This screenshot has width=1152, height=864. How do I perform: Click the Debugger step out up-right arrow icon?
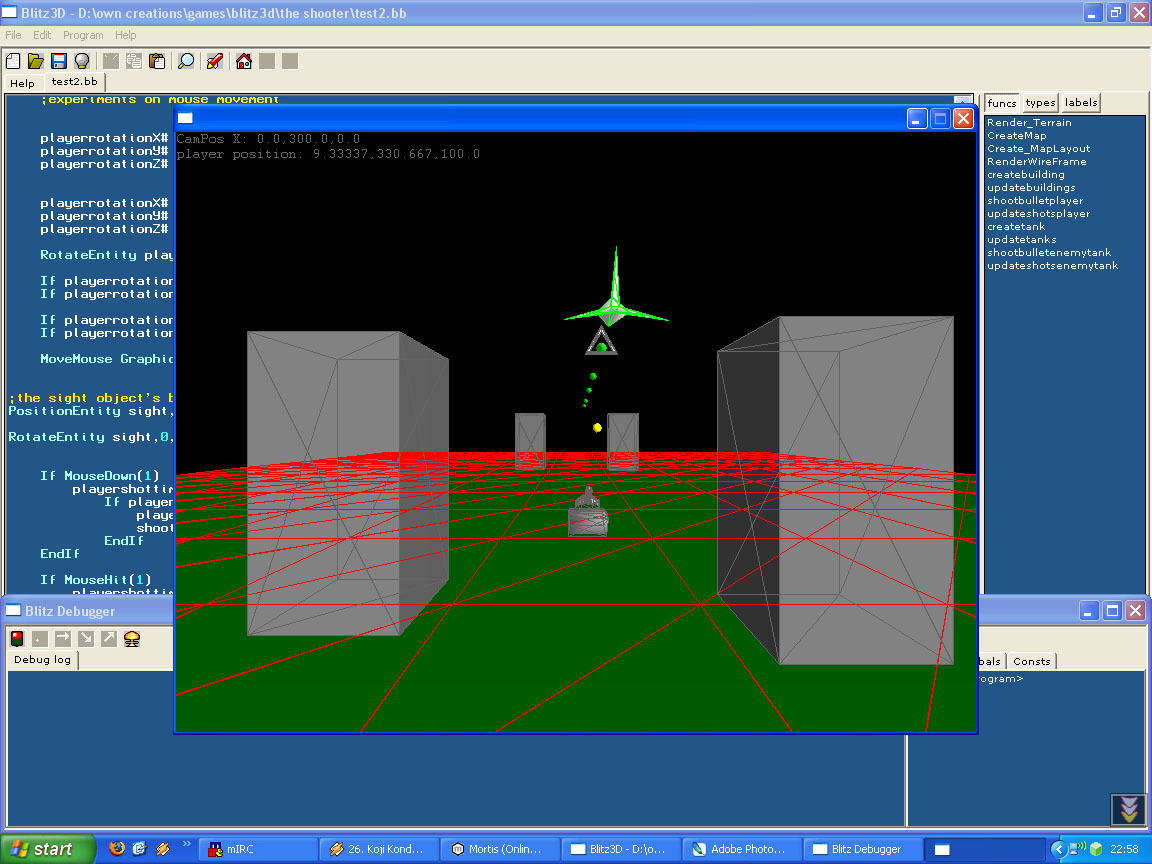click(109, 638)
